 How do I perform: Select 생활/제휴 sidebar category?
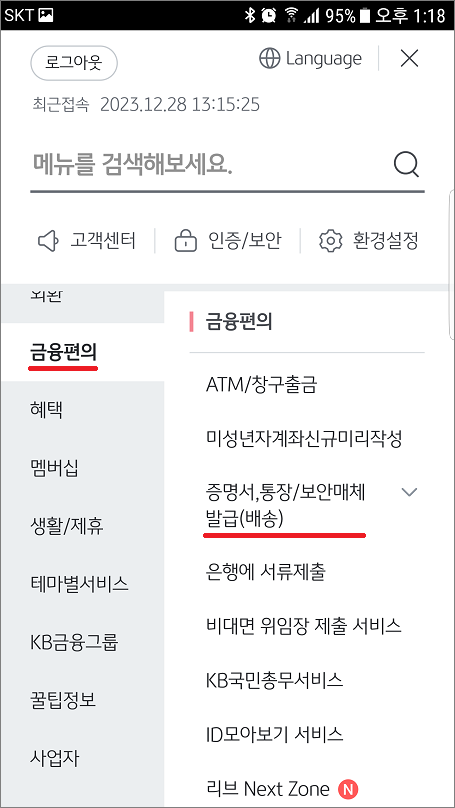tap(67, 526)
